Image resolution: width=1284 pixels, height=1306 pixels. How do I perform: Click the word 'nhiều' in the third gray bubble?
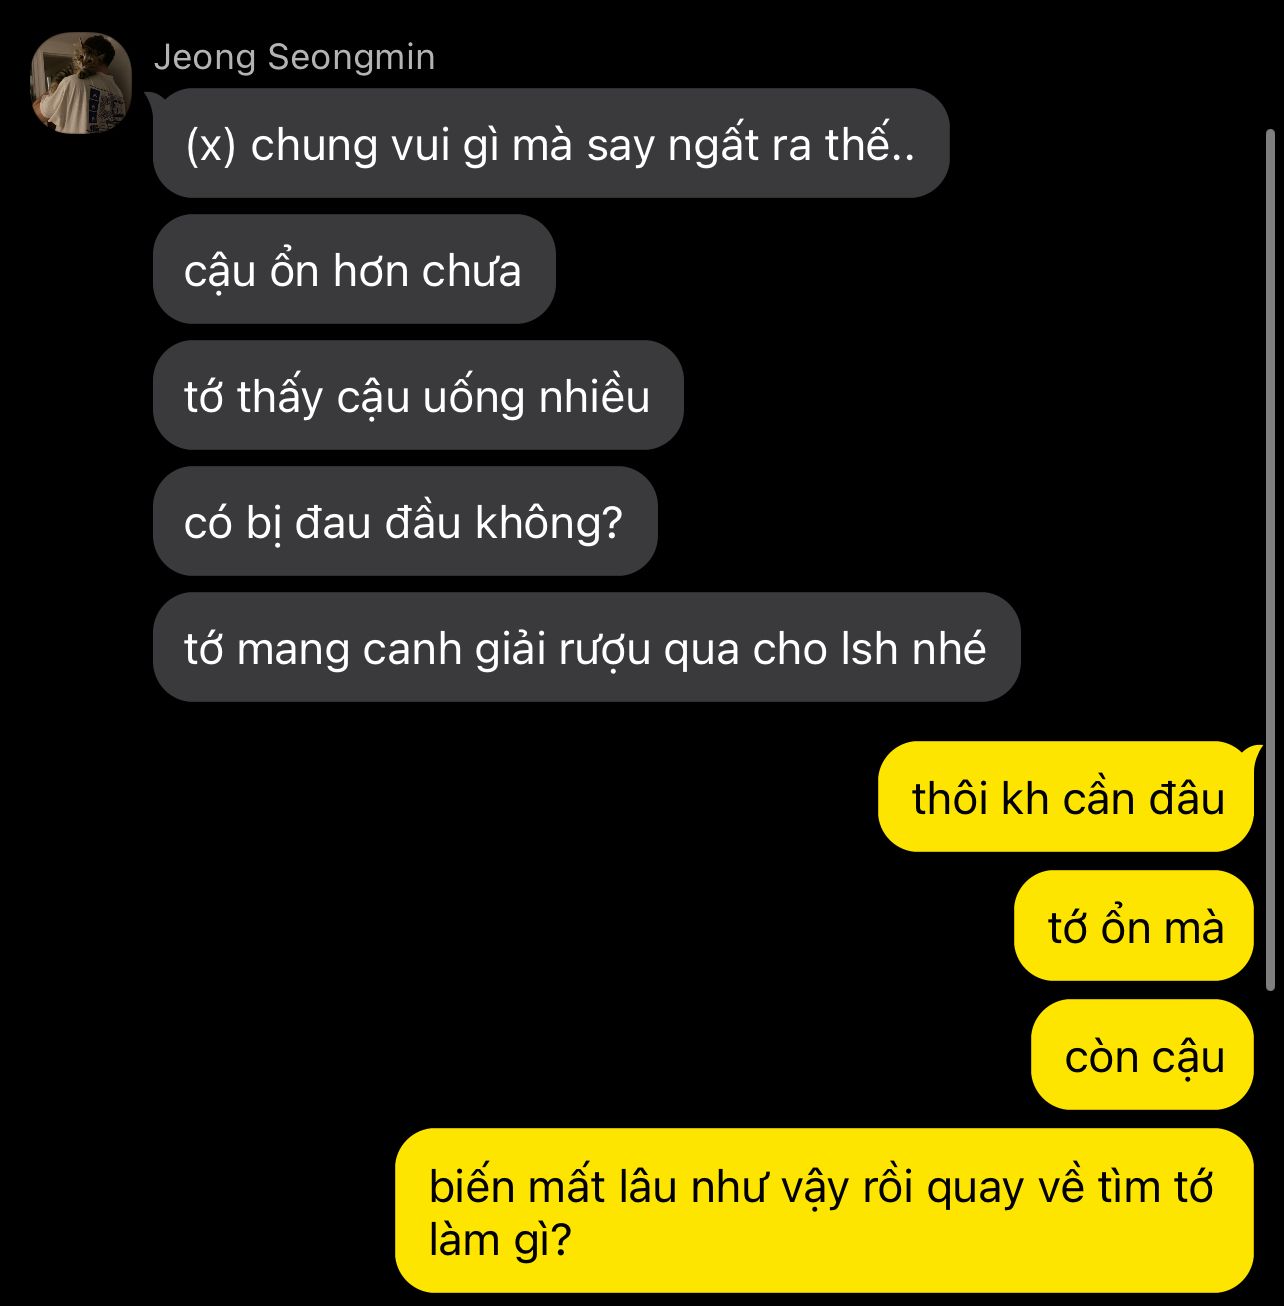tap(595, 397)
